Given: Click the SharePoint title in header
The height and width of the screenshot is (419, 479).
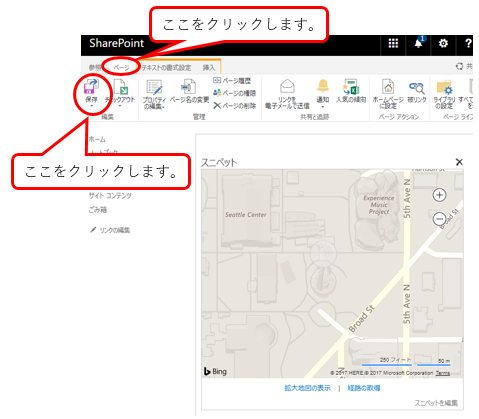Looking at the screenshot, I should point(116,43).
